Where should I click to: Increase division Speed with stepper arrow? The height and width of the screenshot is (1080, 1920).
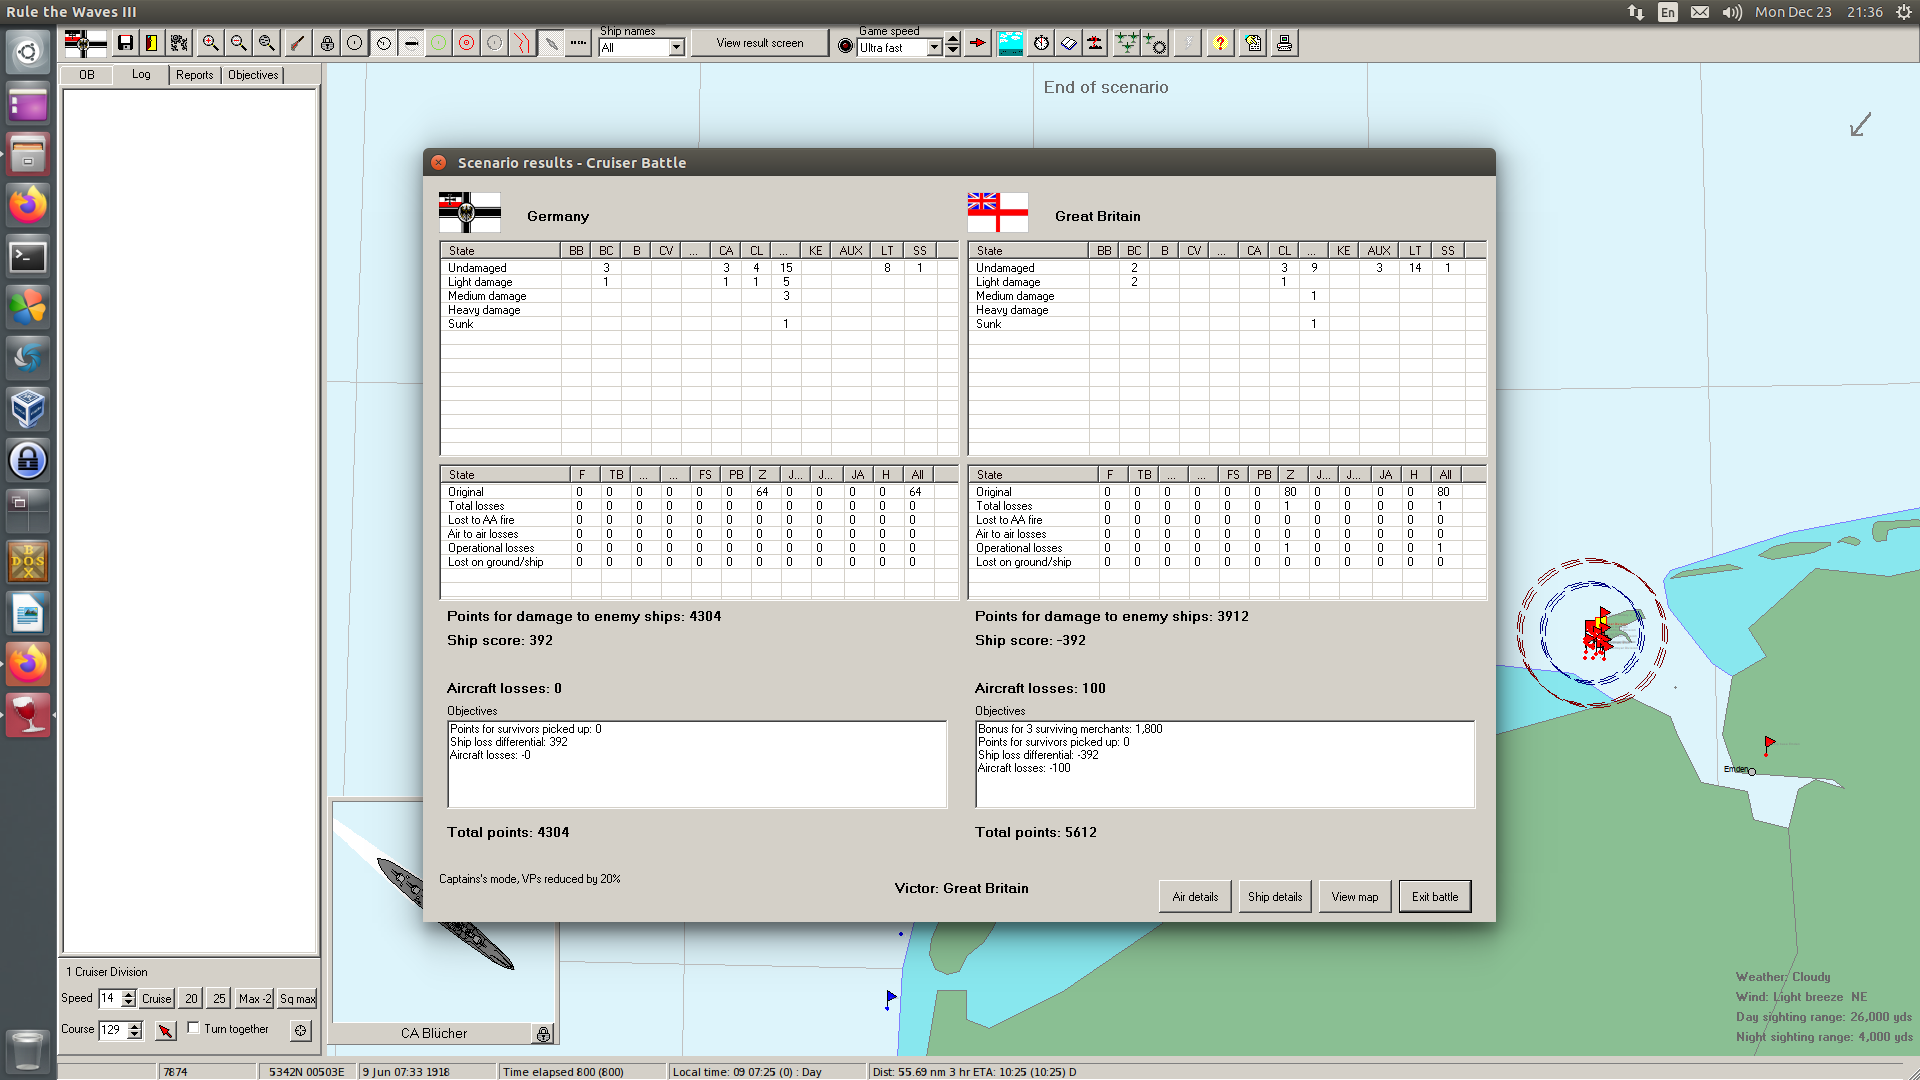[128, 994]
